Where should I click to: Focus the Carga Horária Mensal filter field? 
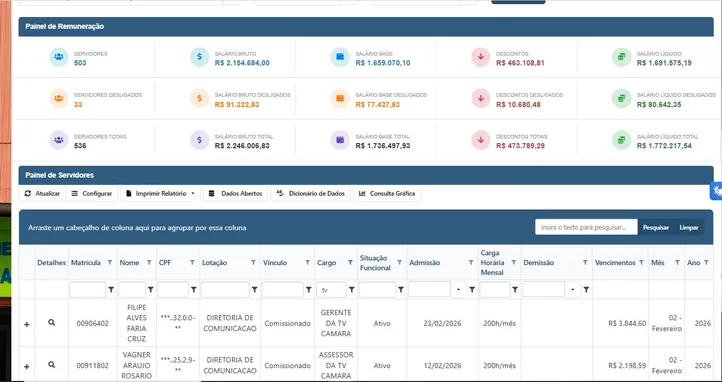coord(495,289)
